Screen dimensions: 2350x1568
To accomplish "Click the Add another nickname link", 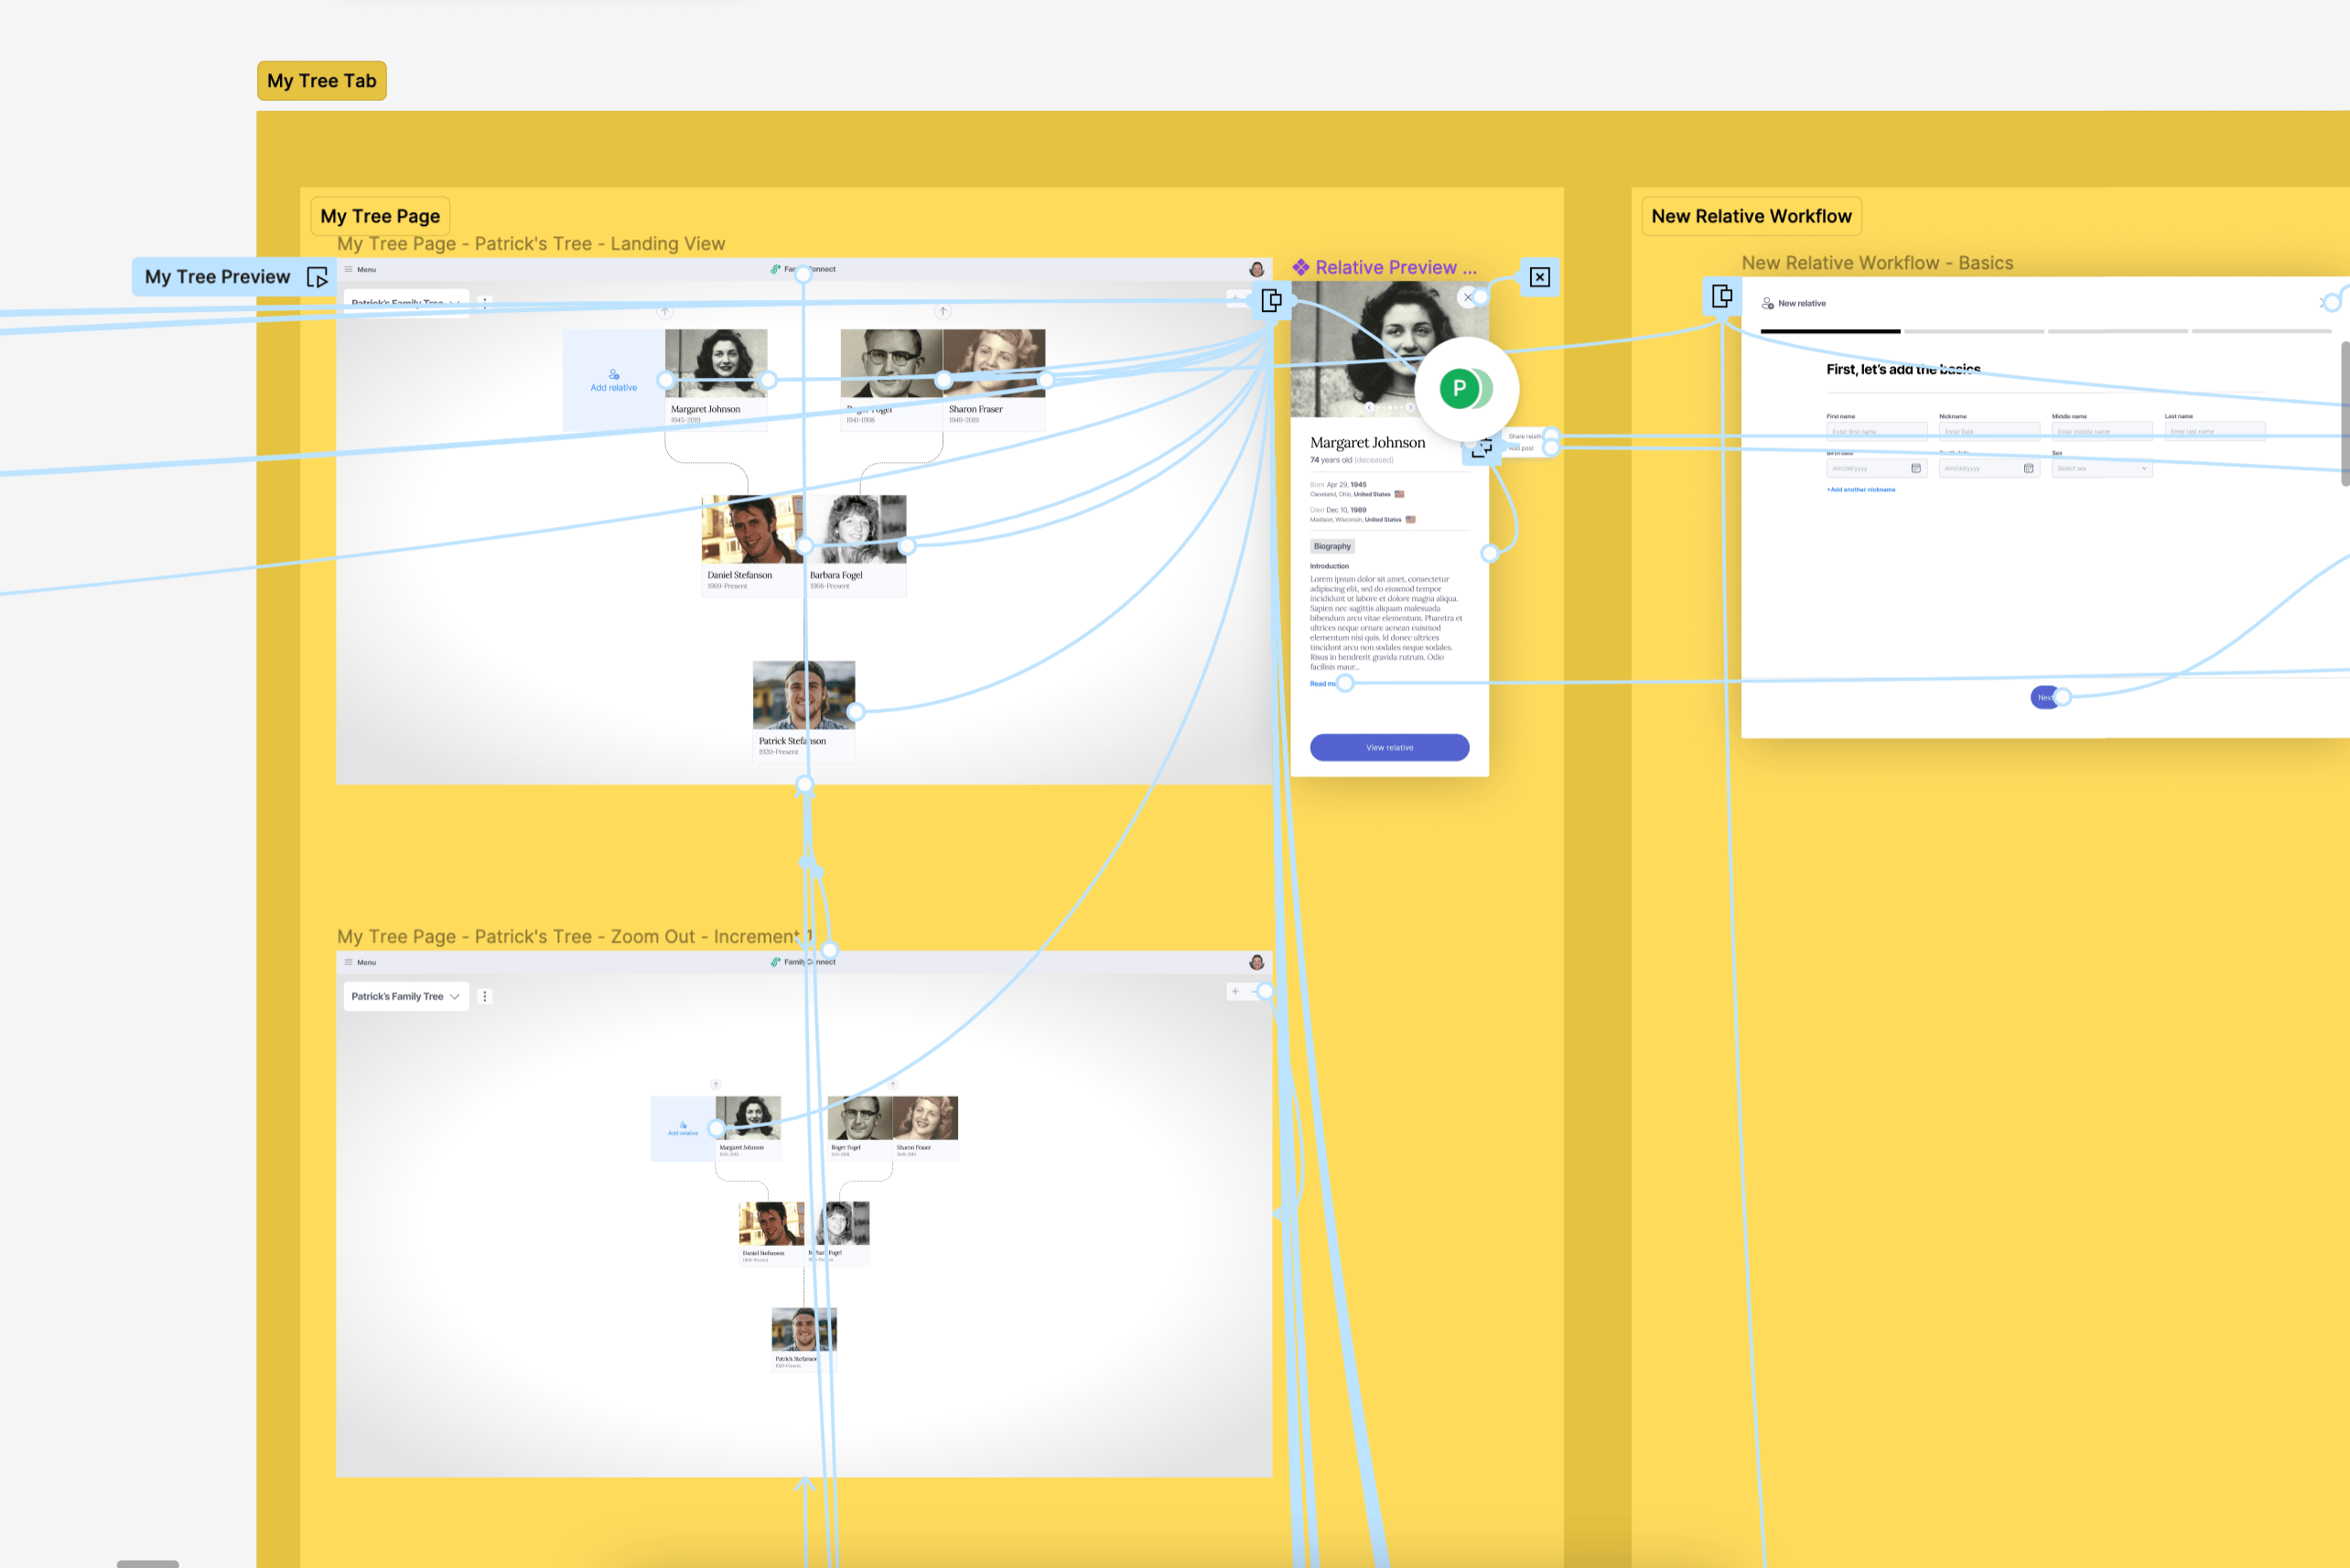I will pos(1860,490).
